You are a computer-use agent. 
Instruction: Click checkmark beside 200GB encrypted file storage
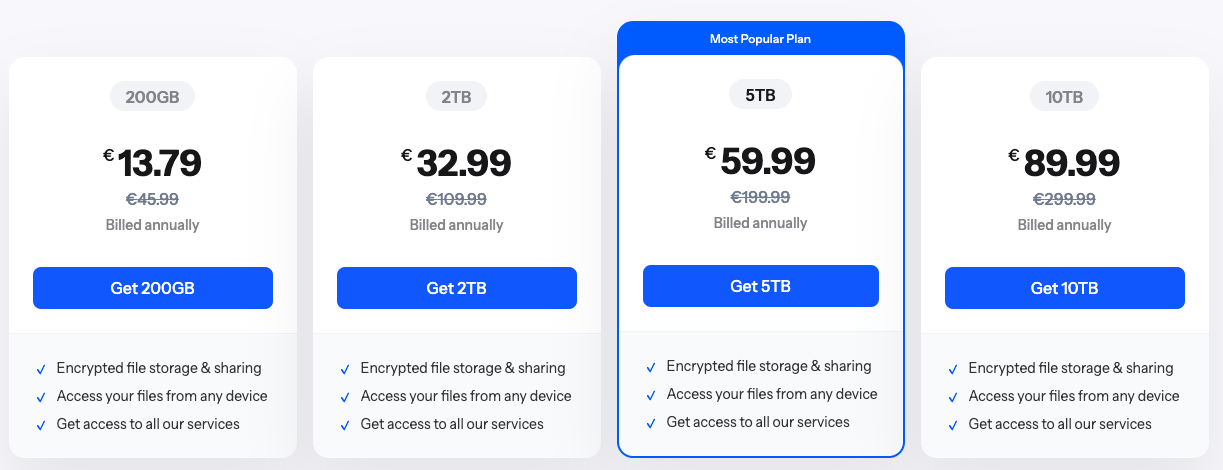(x=40, y=369)
